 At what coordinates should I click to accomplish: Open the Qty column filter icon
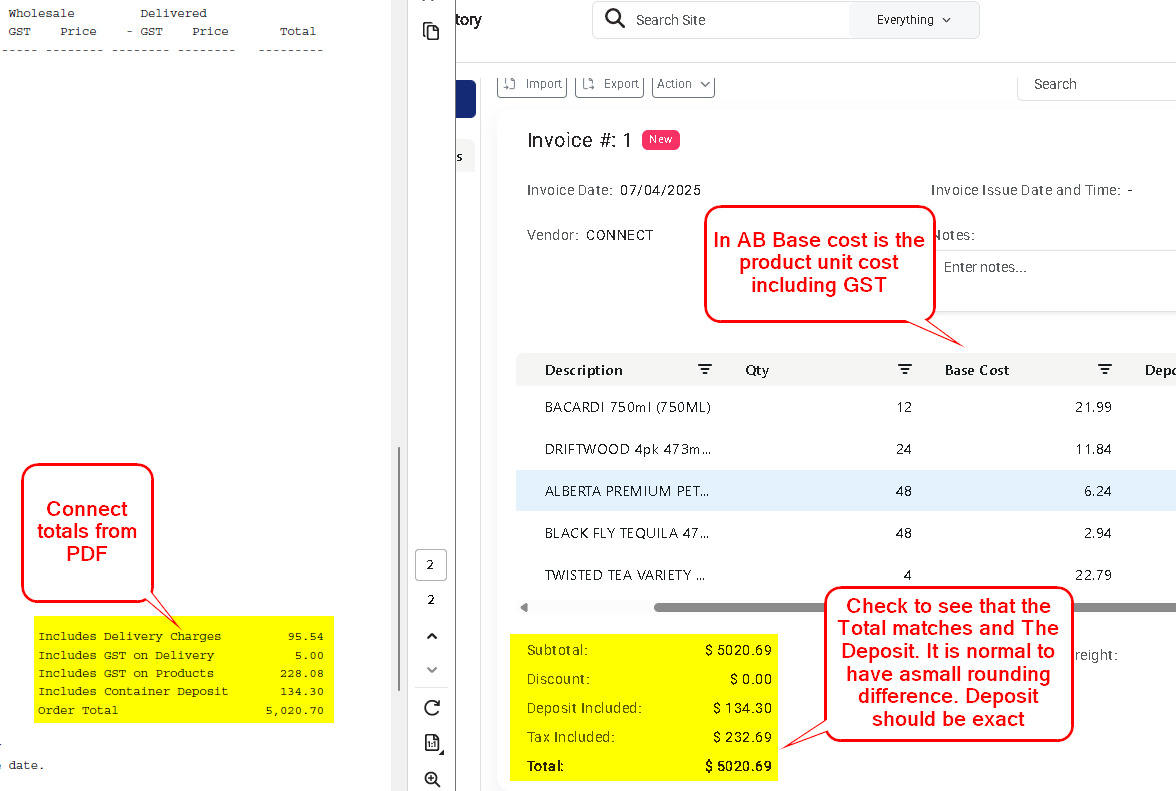[904, 370]
